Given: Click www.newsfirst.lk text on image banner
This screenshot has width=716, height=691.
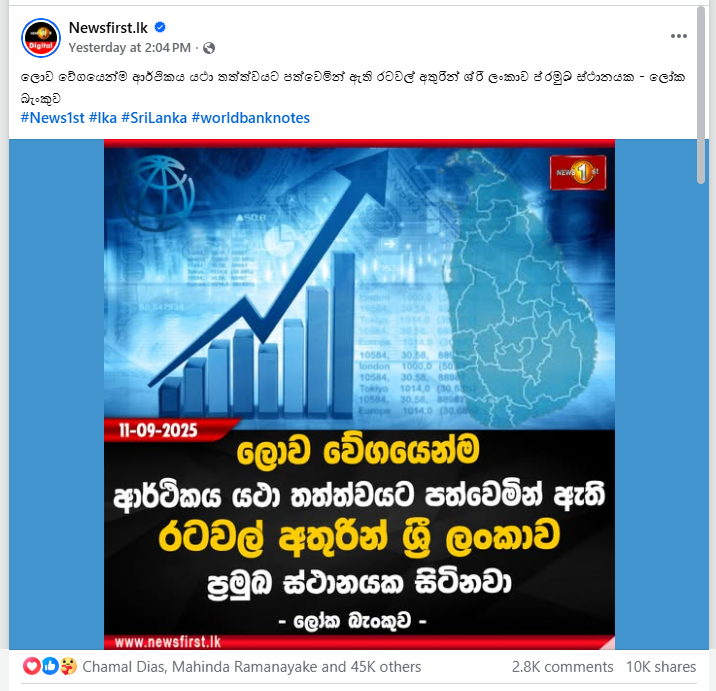Looking at the screenshot, I should point(168,642).
